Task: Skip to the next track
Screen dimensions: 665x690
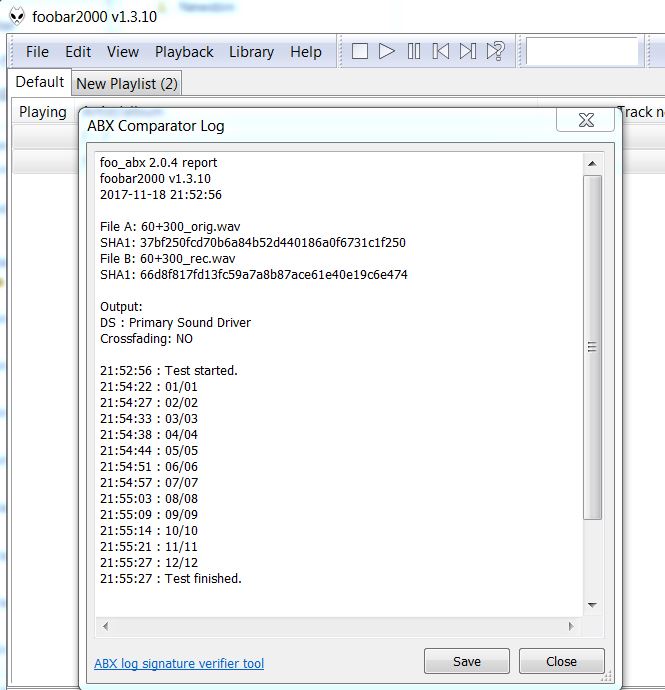Action: pyautogui.click(x=467, y=51)
